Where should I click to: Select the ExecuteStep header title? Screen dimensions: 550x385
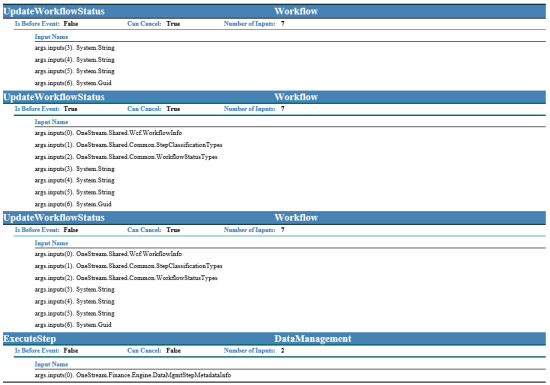coord(29,339)
